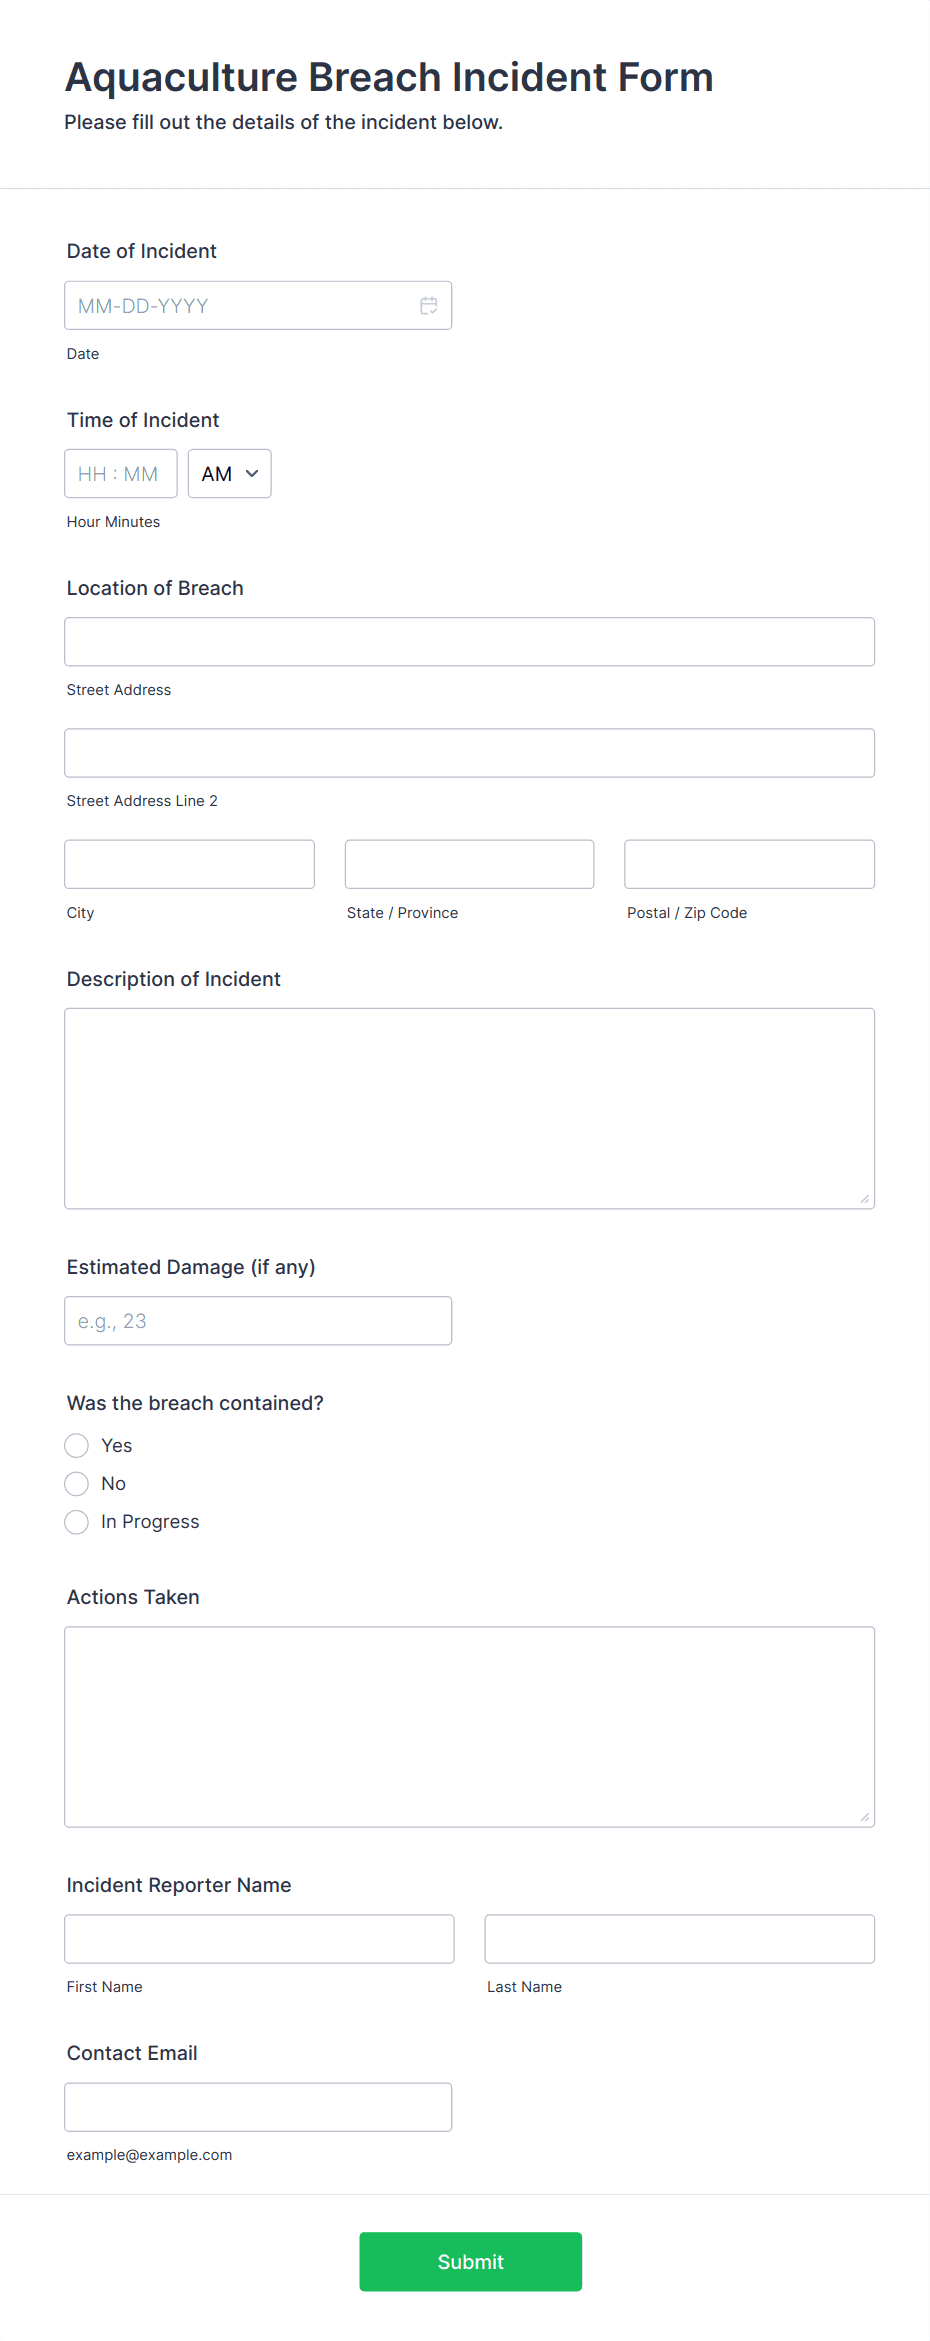Open the date picker calendar icon
The image size is (930, 2341).
coord(429,305)
